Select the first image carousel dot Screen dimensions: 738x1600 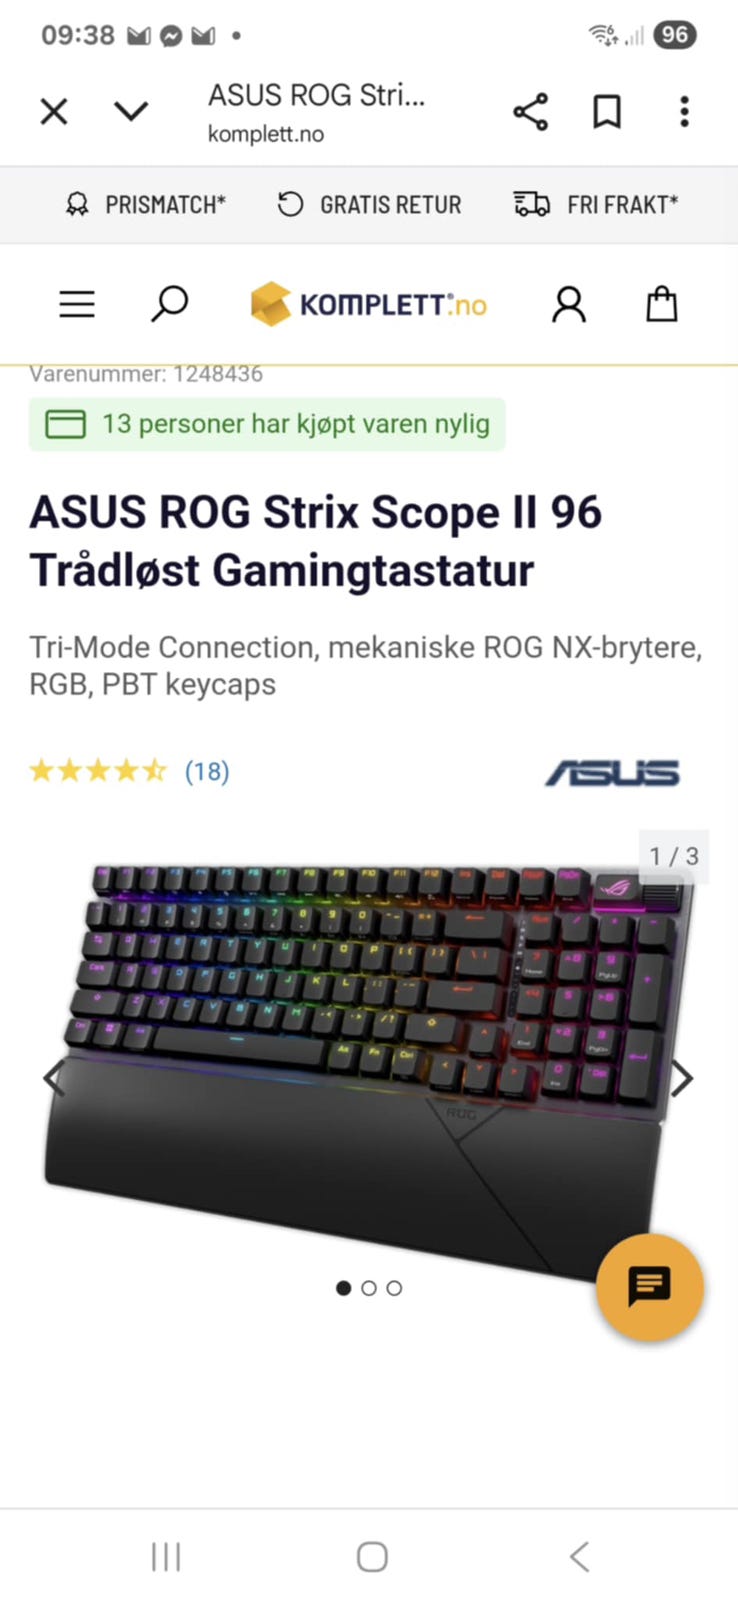coord(344,1288)
